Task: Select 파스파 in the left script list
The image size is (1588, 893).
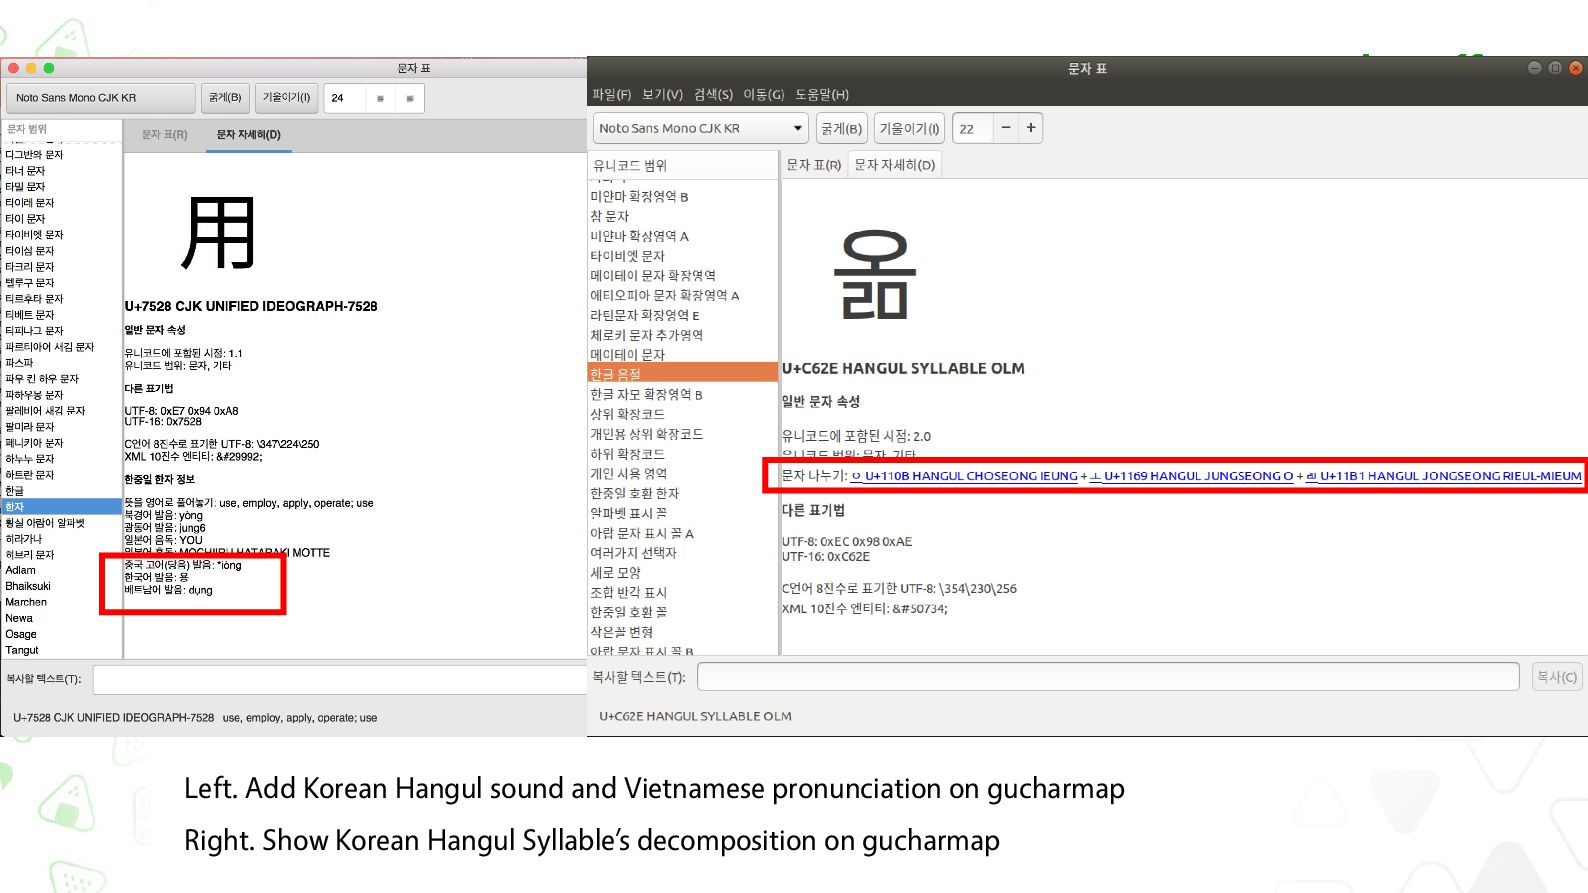Action: pyautogui.click(x=61, y=363)
